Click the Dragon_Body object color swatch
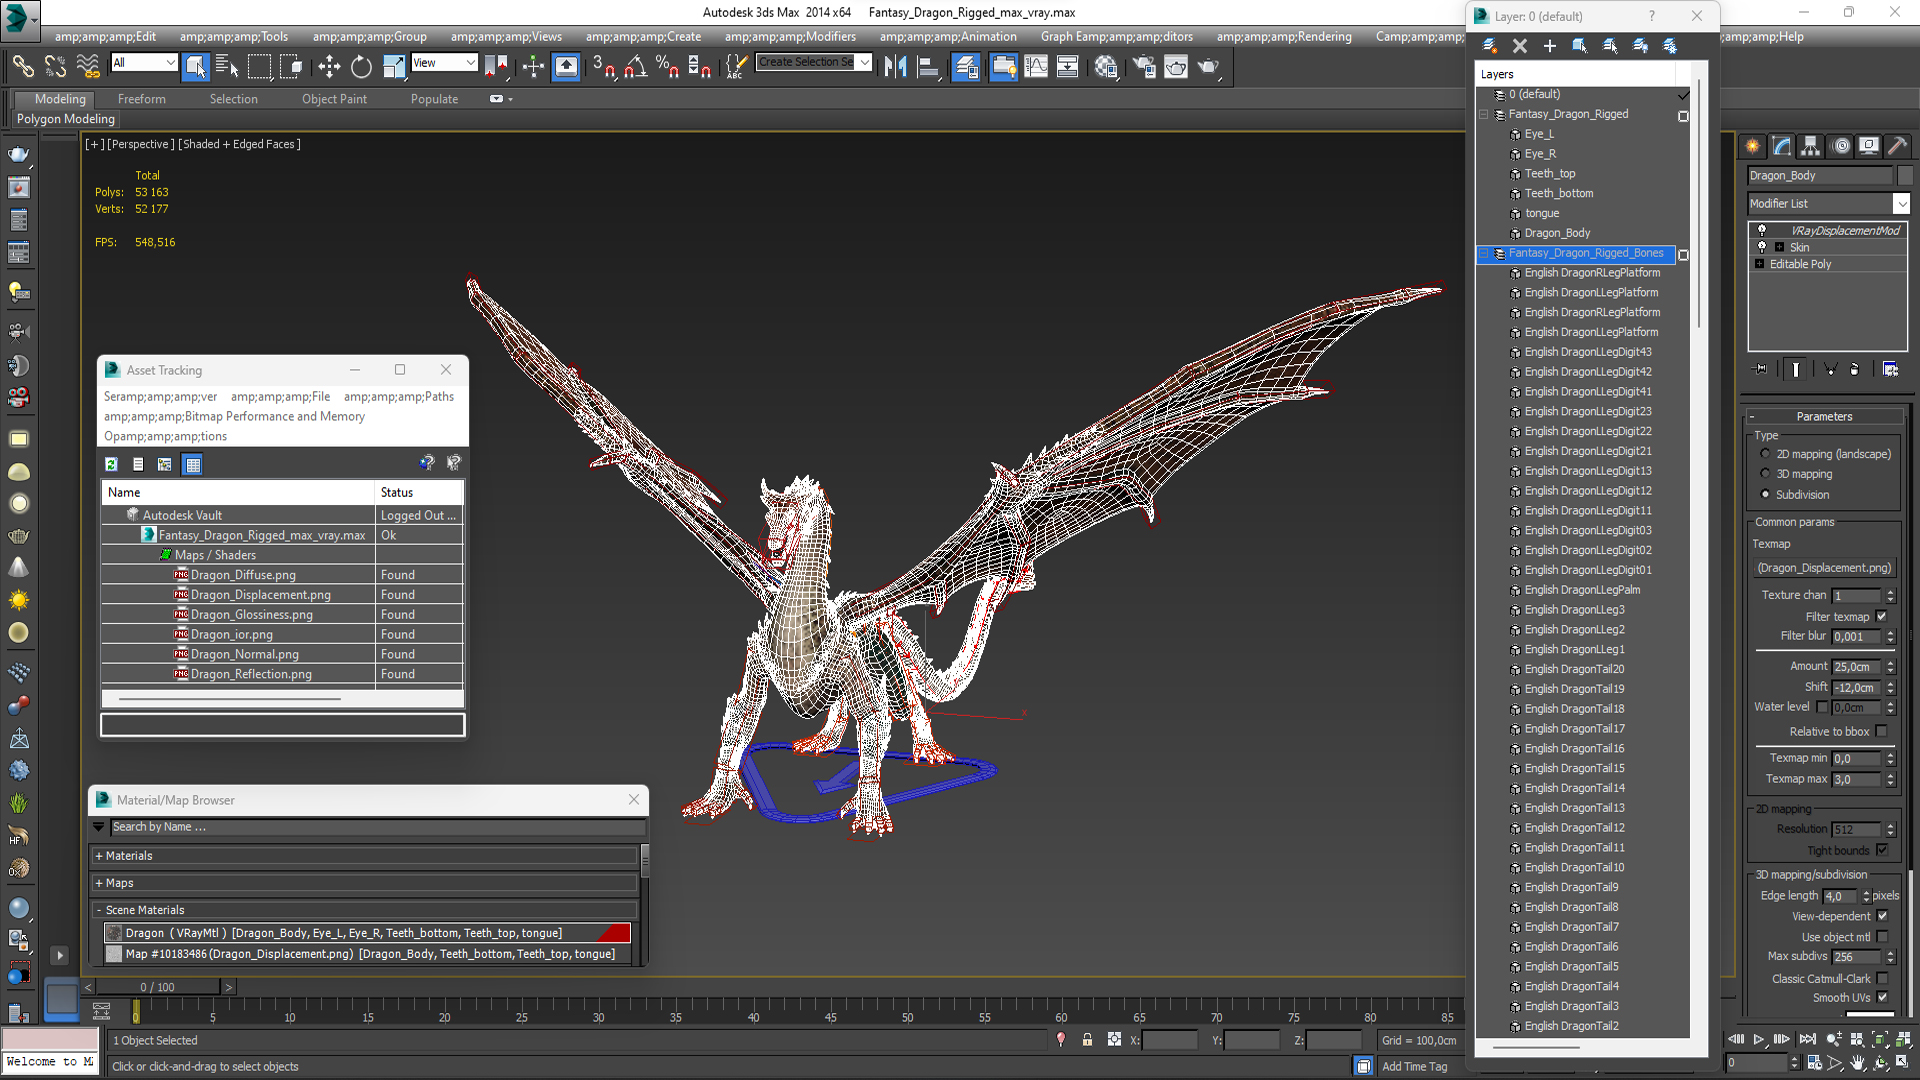 point(1905,175)
